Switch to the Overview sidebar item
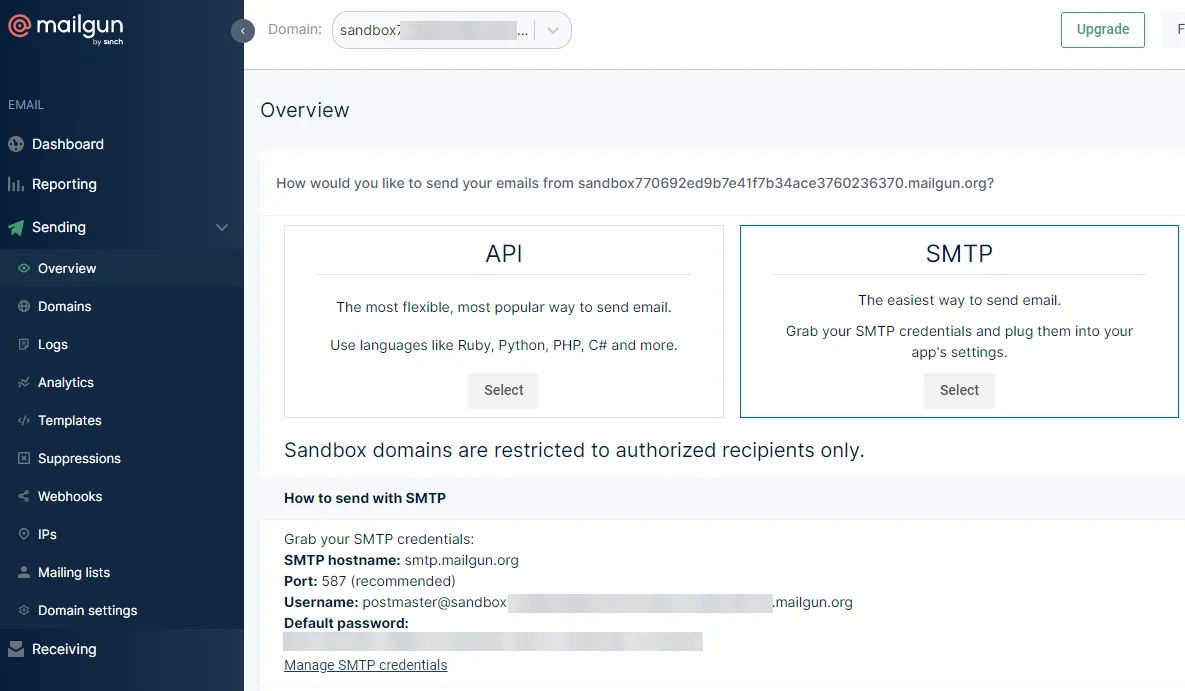The height and width of the screenshot is (691, 1185). tap(68, 268)
